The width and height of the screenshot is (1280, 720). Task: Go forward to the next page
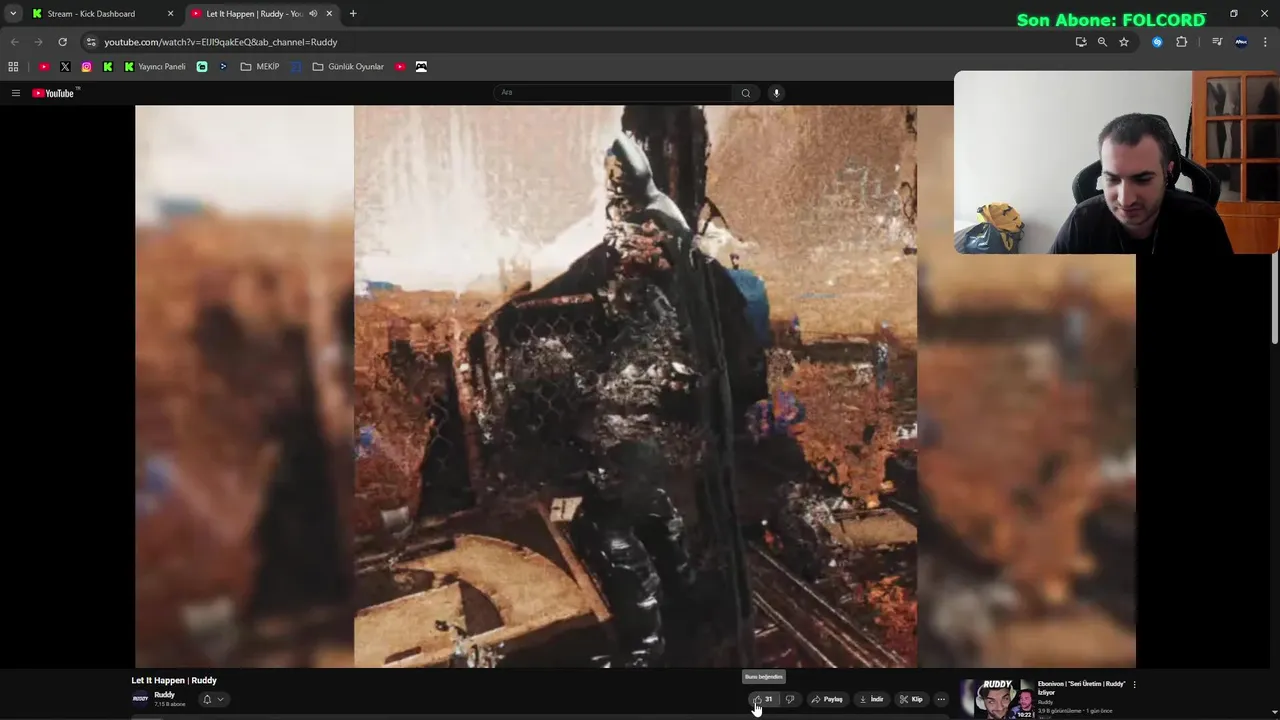point(38,42)
